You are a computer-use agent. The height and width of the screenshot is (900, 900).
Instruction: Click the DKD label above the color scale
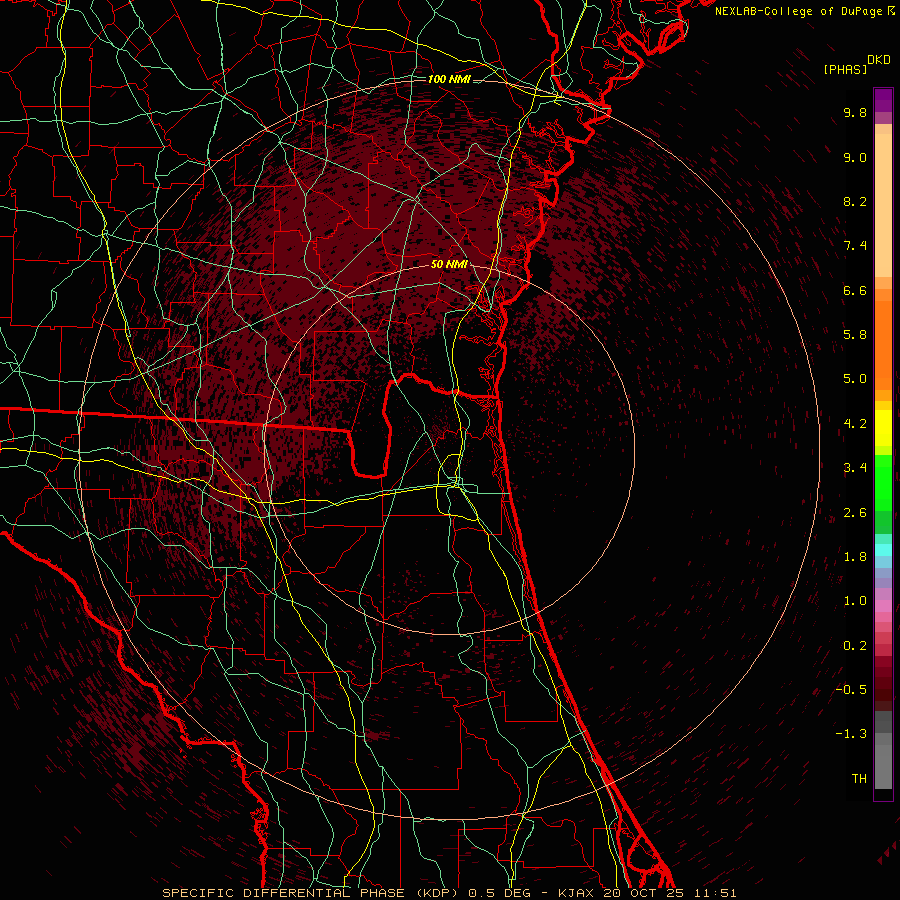pyautogui.click(x=879, y=60)
